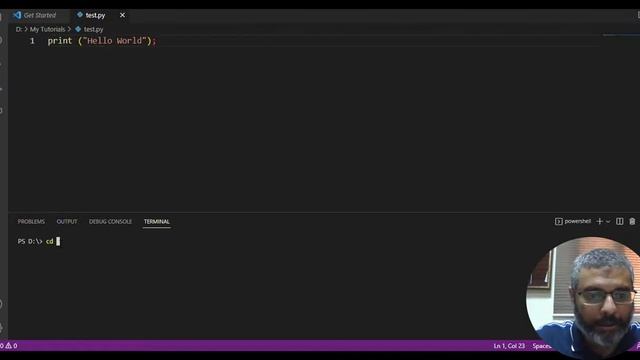This screenshot has height=360, width=640.
Task: Click the Python file icon in breadcrumb
Action: (x=78, y=29)
